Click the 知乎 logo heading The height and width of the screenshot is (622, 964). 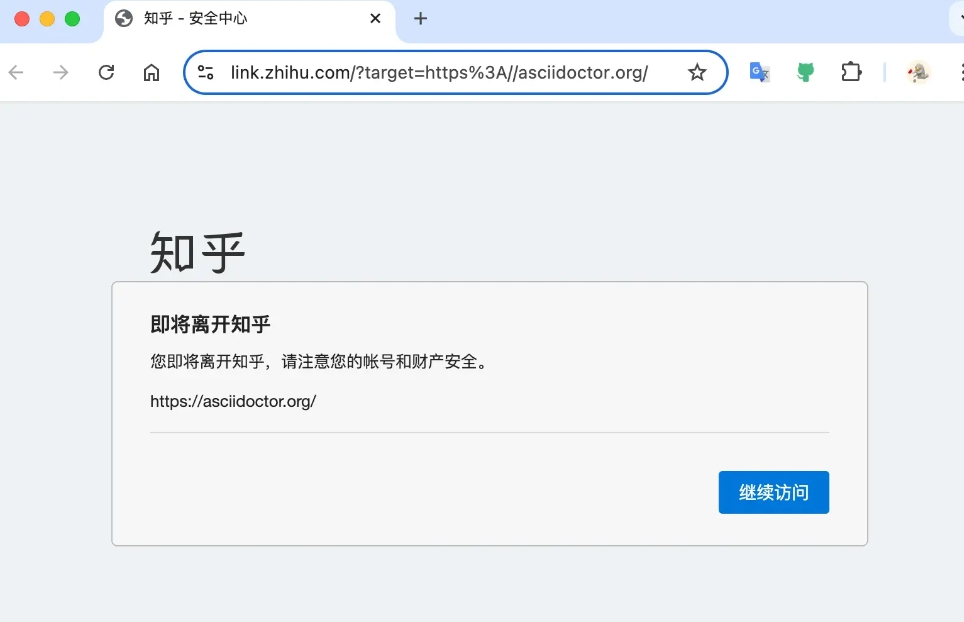click(198, 252)
